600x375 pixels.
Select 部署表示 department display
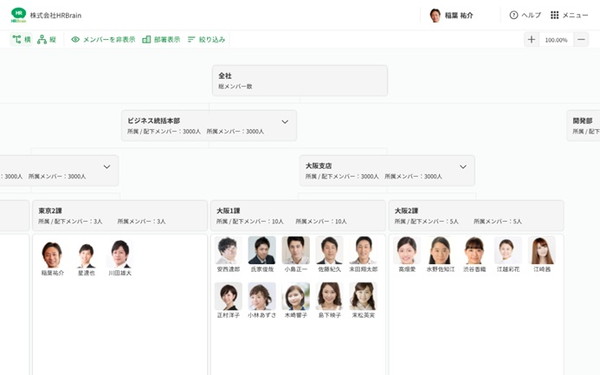click(161, 39)
